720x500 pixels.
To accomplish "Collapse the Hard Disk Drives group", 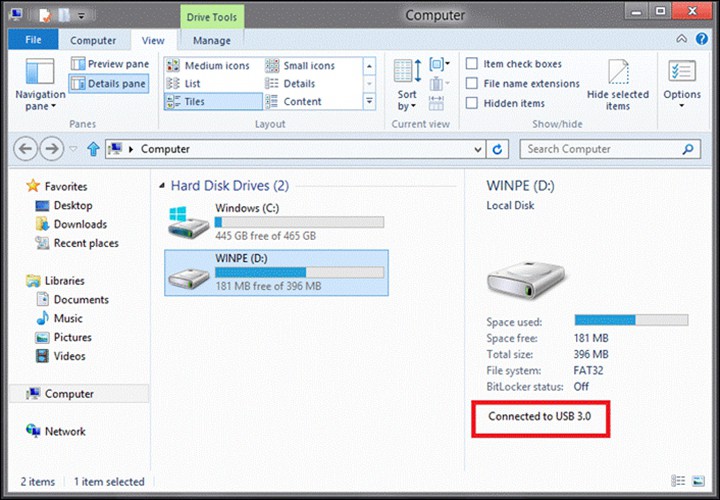I will click(x=162, y=186).
